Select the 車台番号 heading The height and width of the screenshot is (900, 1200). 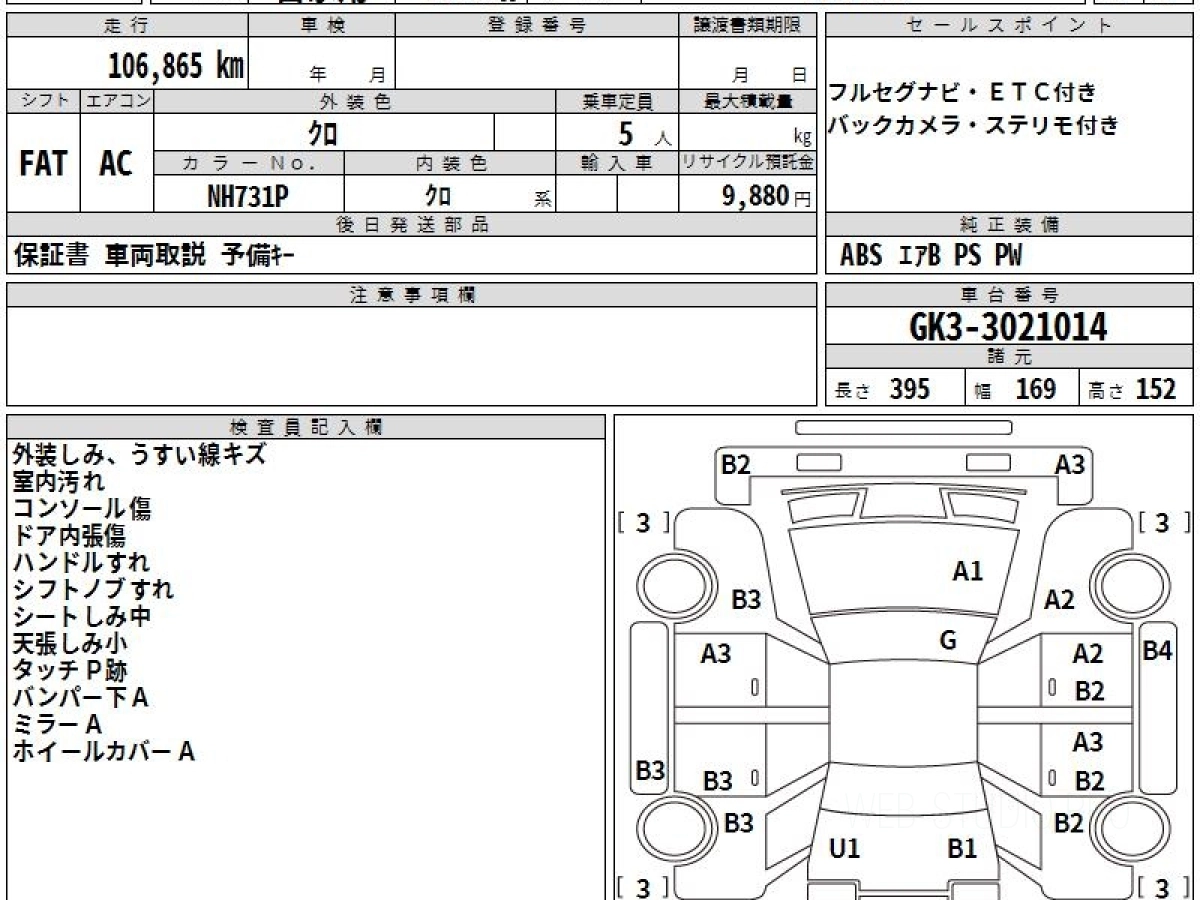1009,295
